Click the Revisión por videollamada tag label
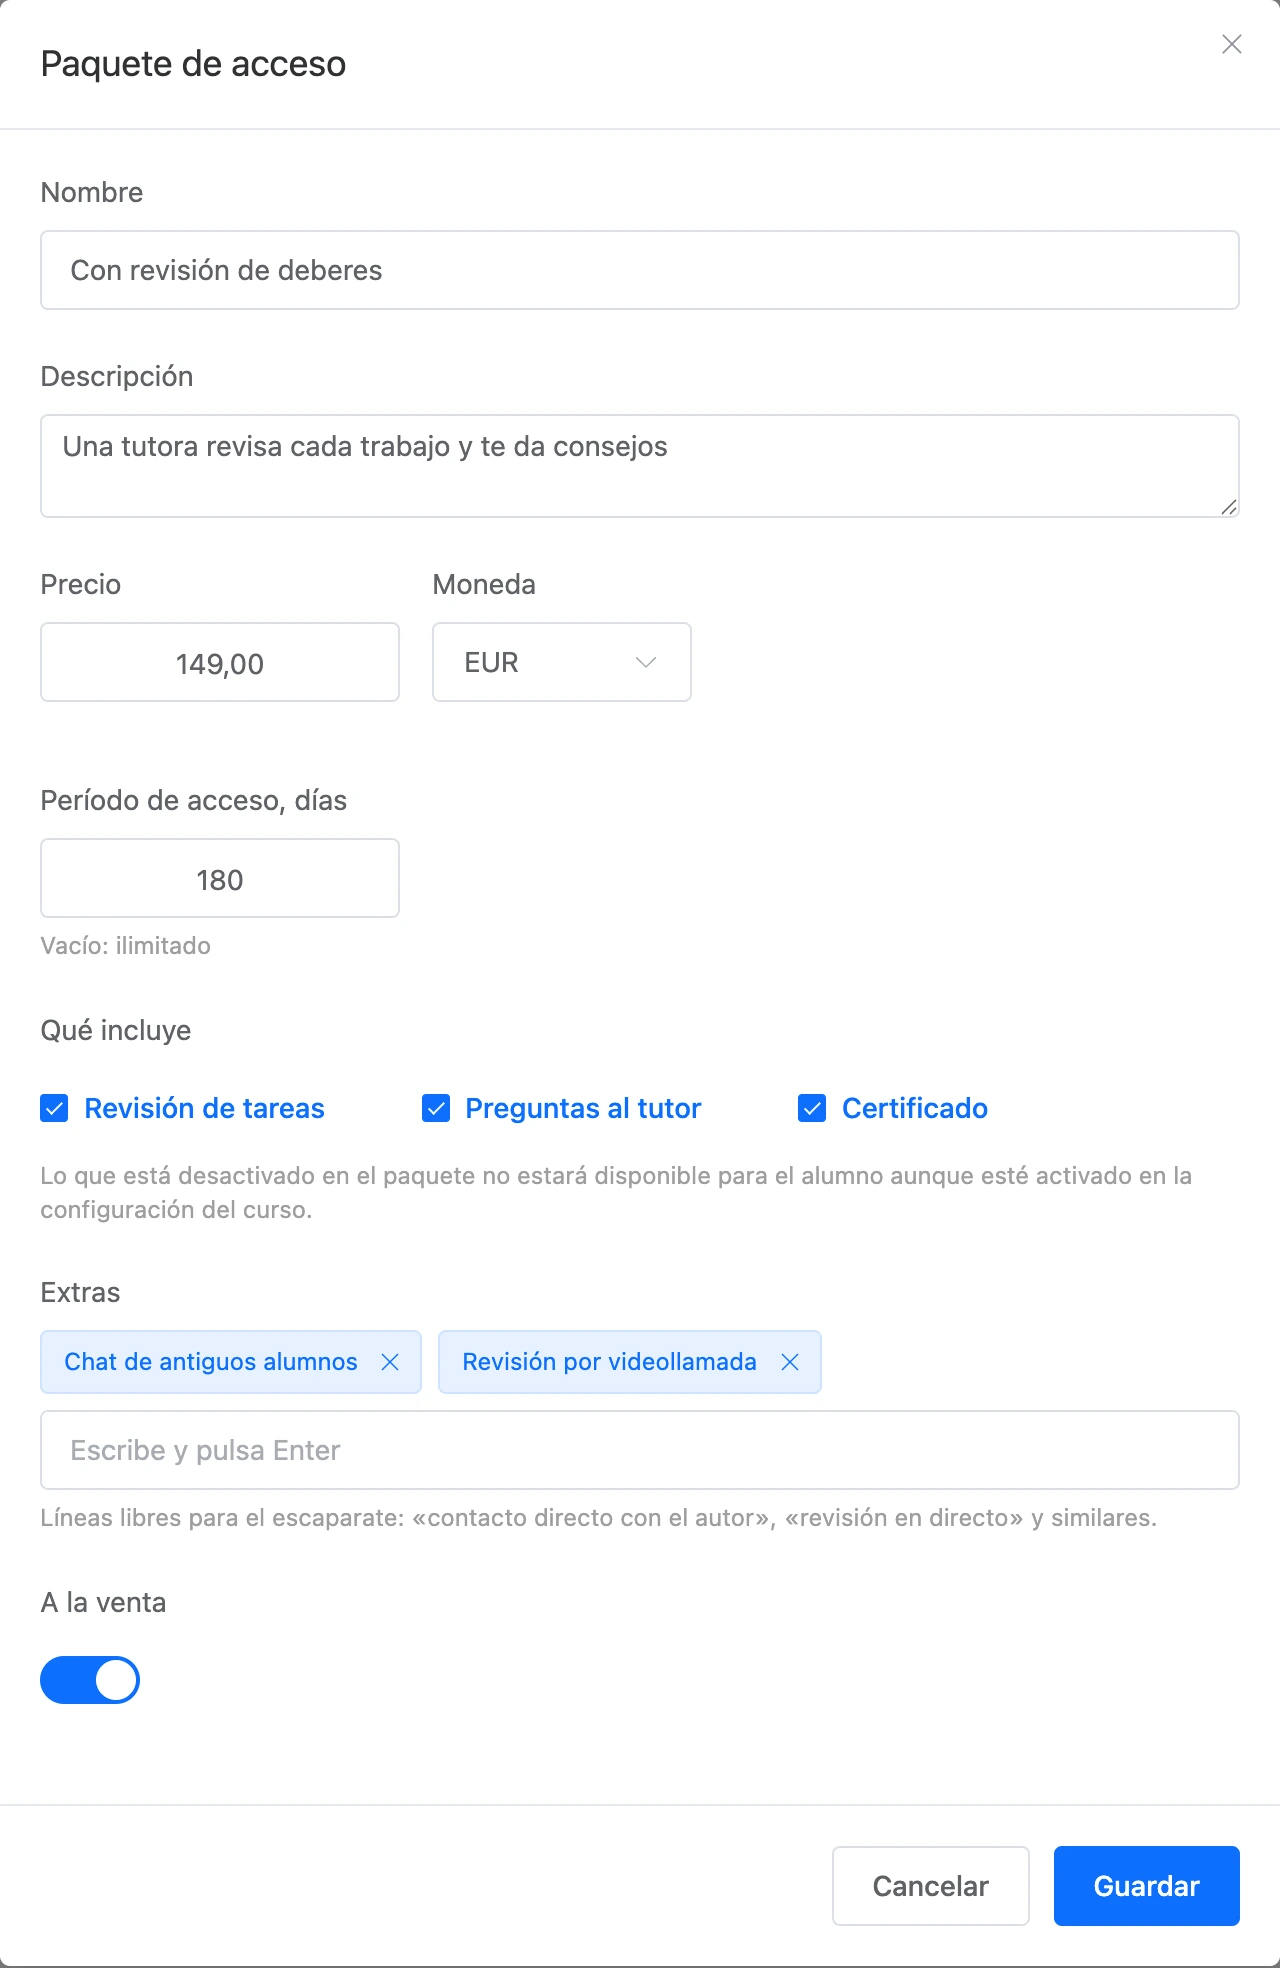This screenshot has width=1280, height=1968. coord(609,1362)
